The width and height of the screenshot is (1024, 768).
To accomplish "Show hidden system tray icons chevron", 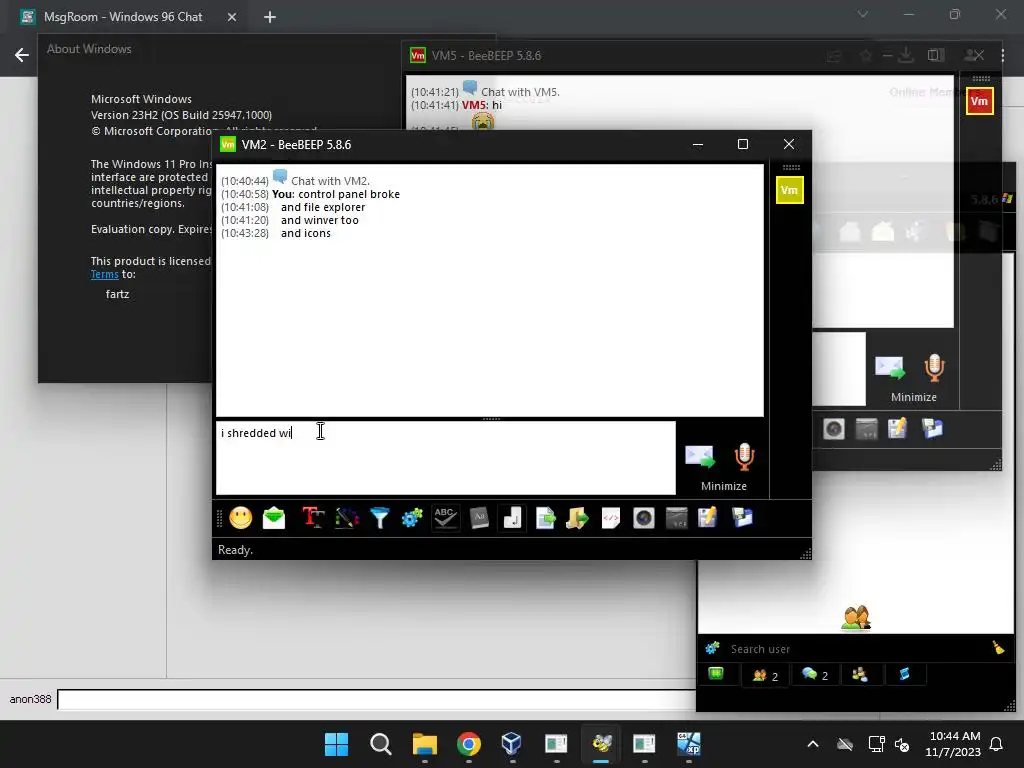I will pos(813,744).
